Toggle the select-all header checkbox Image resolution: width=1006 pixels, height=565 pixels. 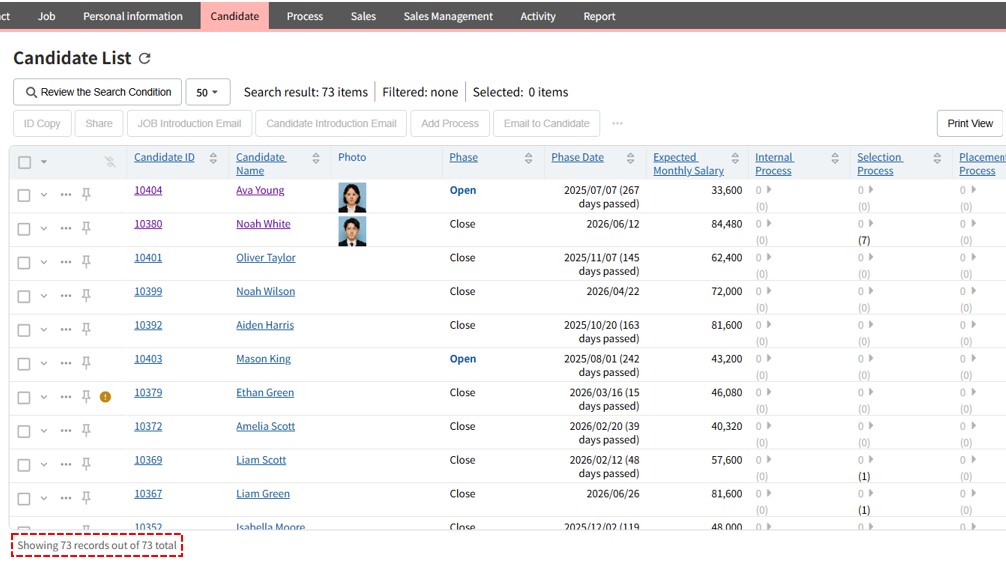coord(25,162)
